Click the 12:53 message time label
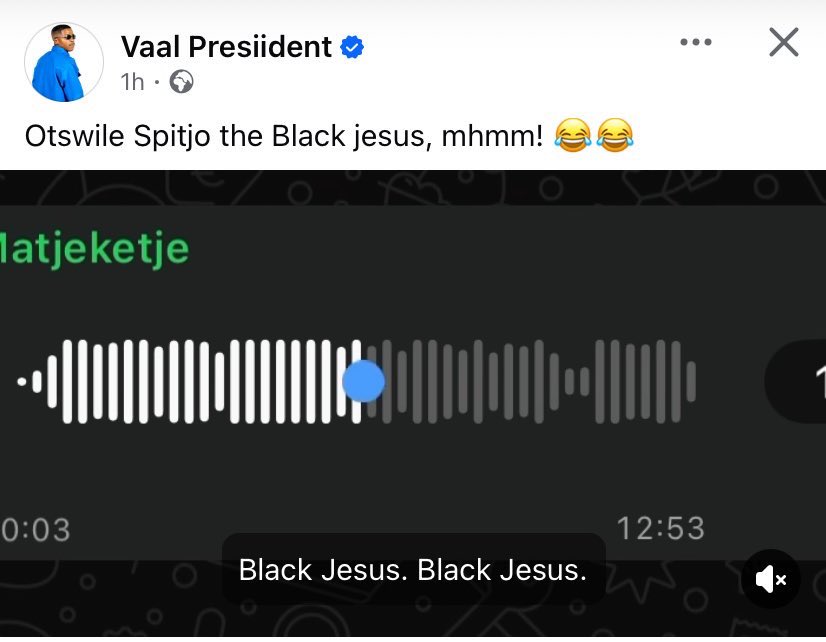The height and width of the screenshot is (642, 826). tap(661, 528)
